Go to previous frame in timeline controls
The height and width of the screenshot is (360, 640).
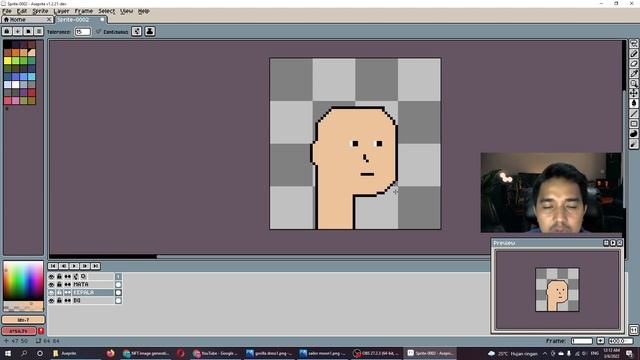click(x=64, y=266)
